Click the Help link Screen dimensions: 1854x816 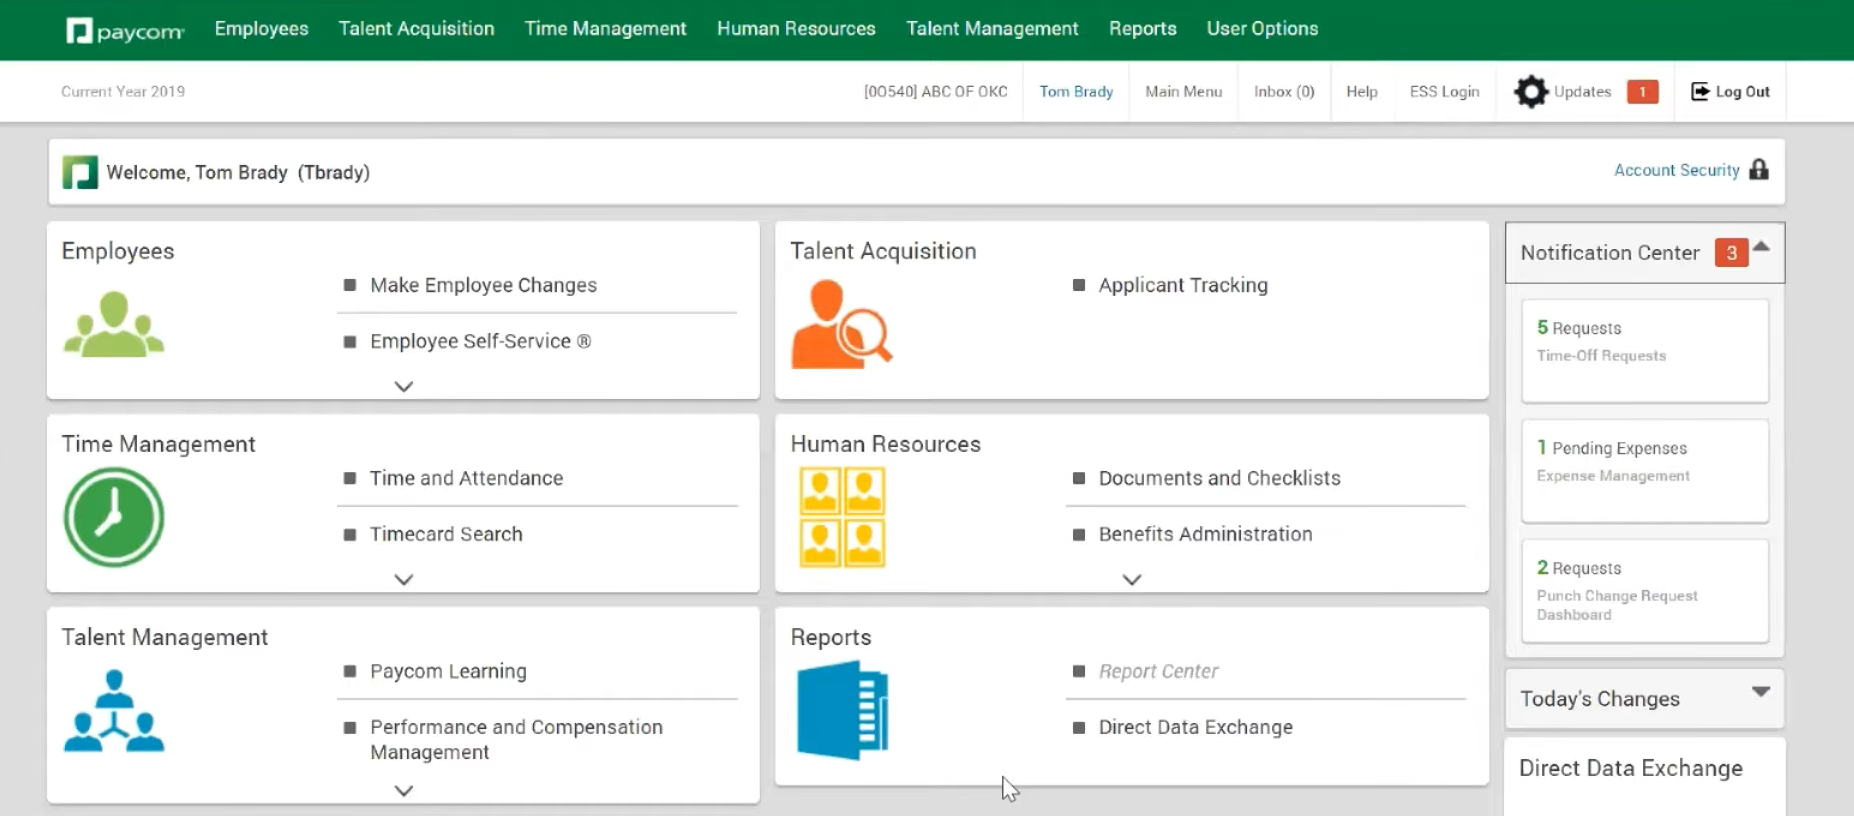click(1362, 92)
